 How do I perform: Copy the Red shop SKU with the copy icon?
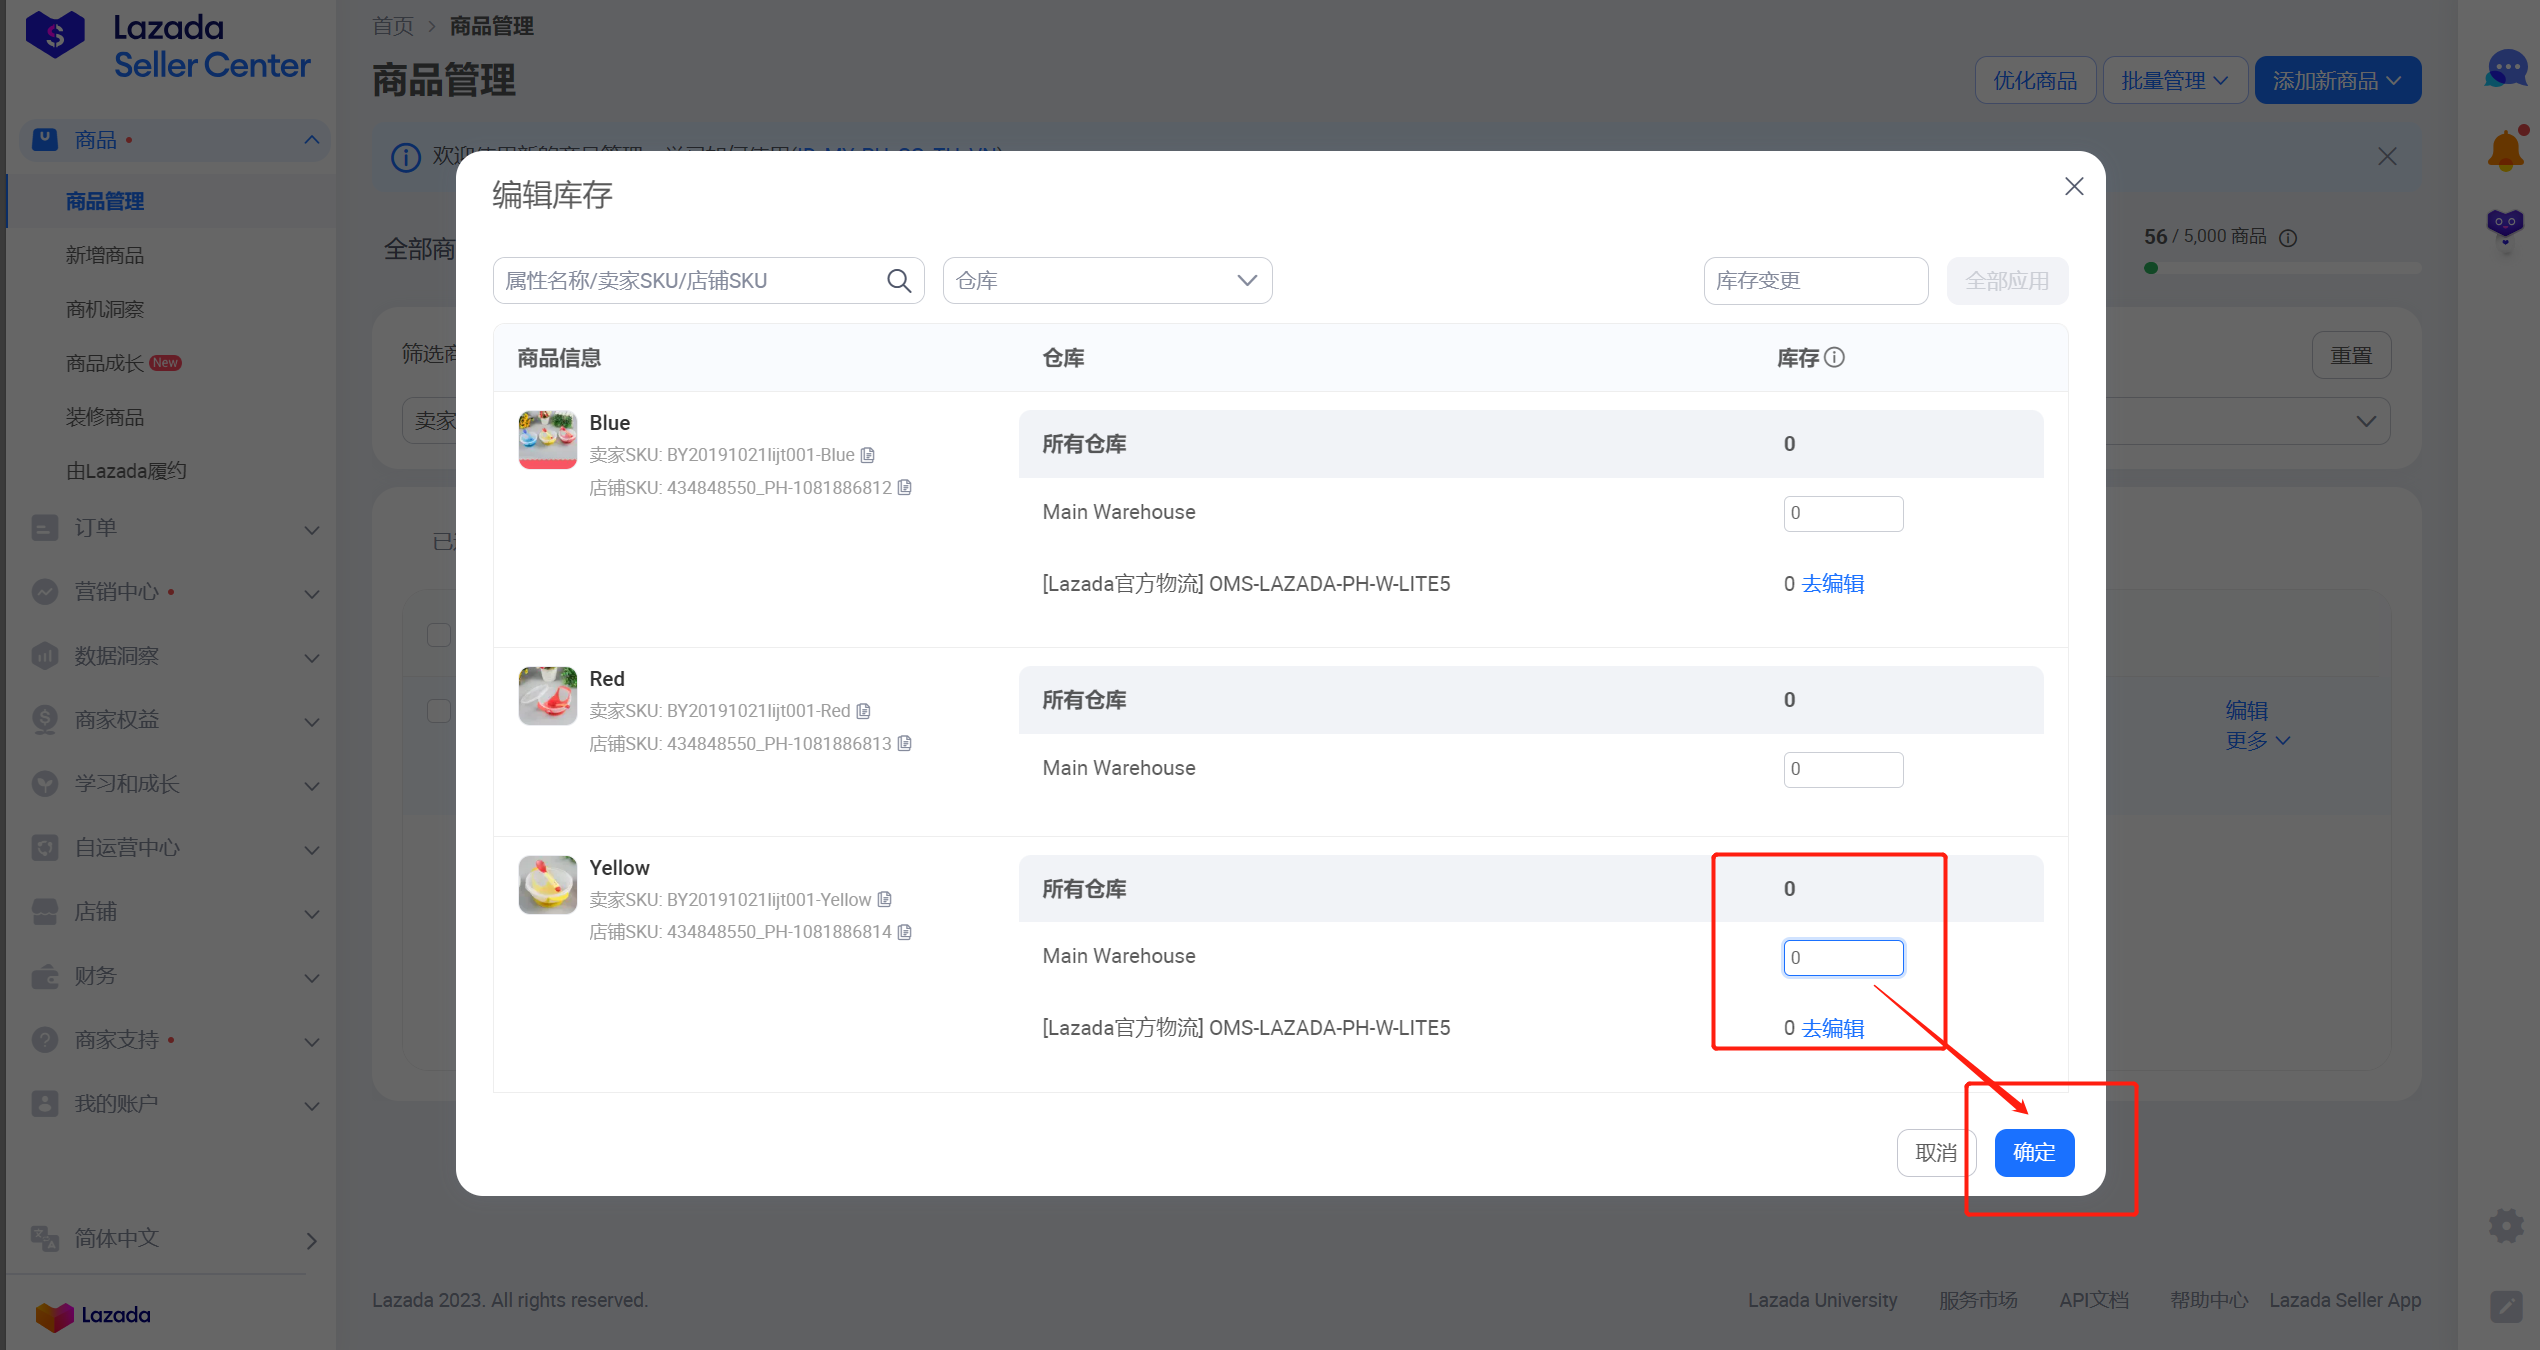point(904,743)
